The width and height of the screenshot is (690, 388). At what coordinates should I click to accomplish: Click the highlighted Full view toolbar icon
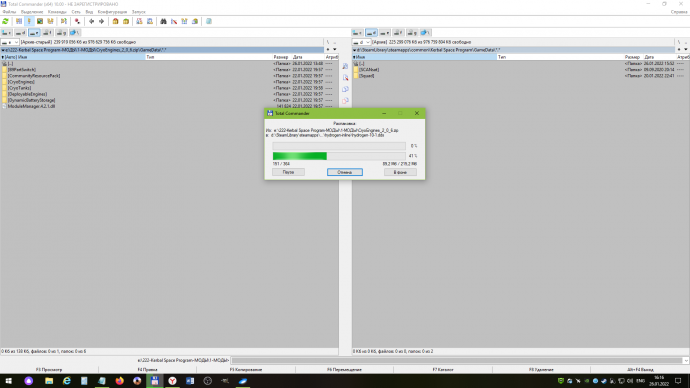point(29,21)
